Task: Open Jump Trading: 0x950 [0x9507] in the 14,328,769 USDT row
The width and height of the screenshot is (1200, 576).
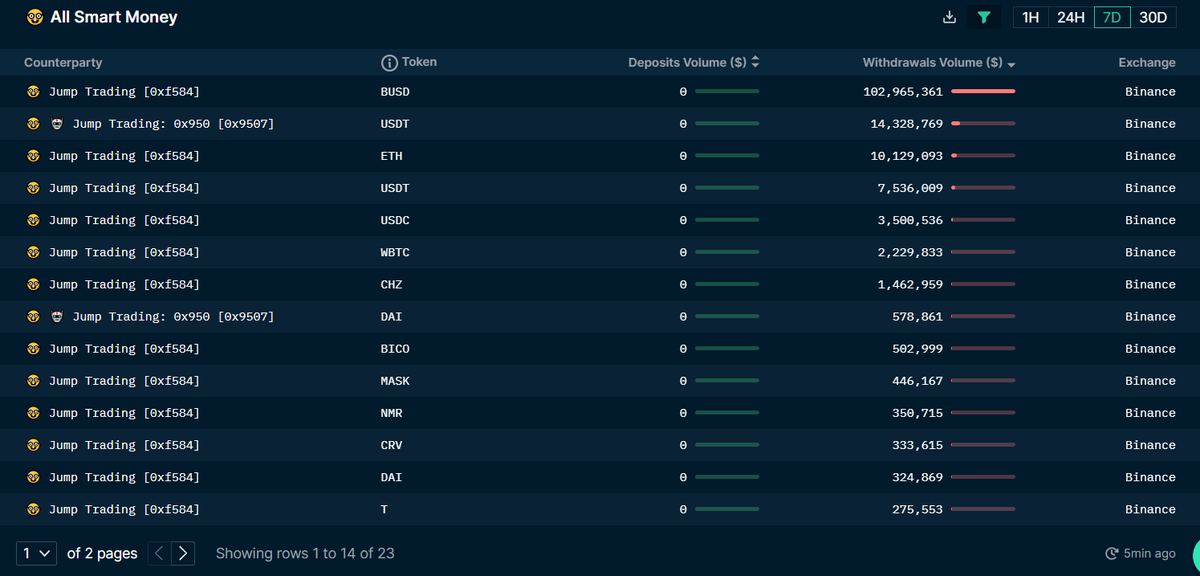Action: (x=173, y=124)
